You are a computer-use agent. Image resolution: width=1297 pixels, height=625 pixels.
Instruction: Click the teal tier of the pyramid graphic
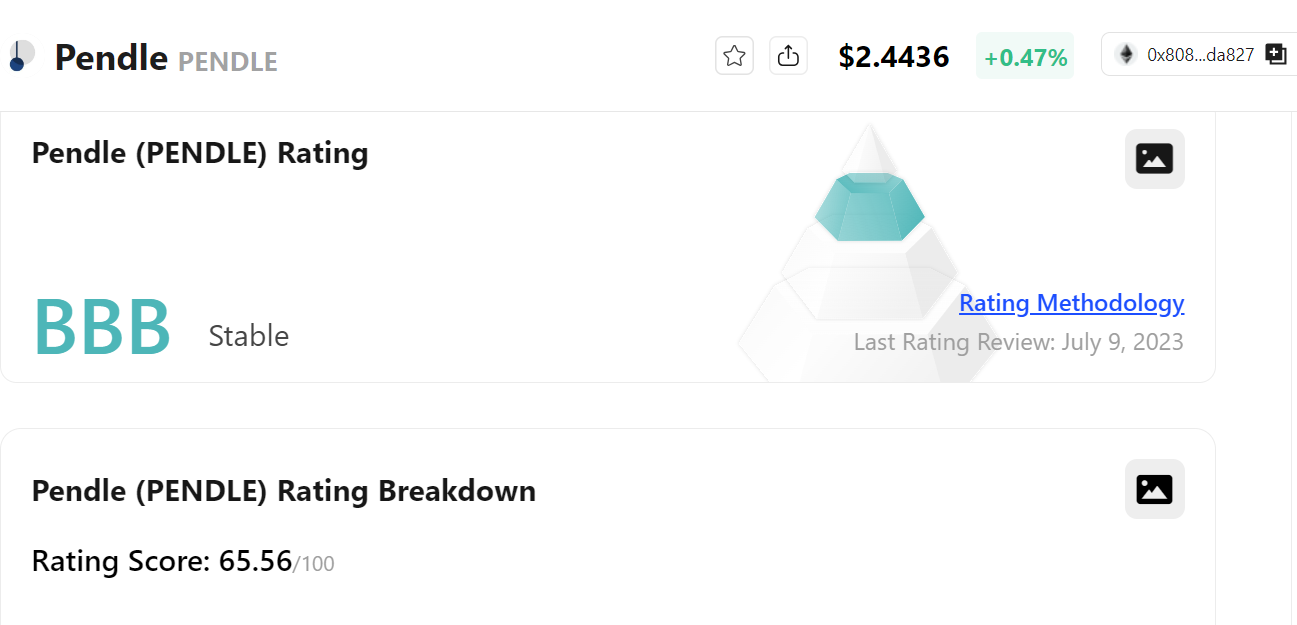click(x=869, y=207)
